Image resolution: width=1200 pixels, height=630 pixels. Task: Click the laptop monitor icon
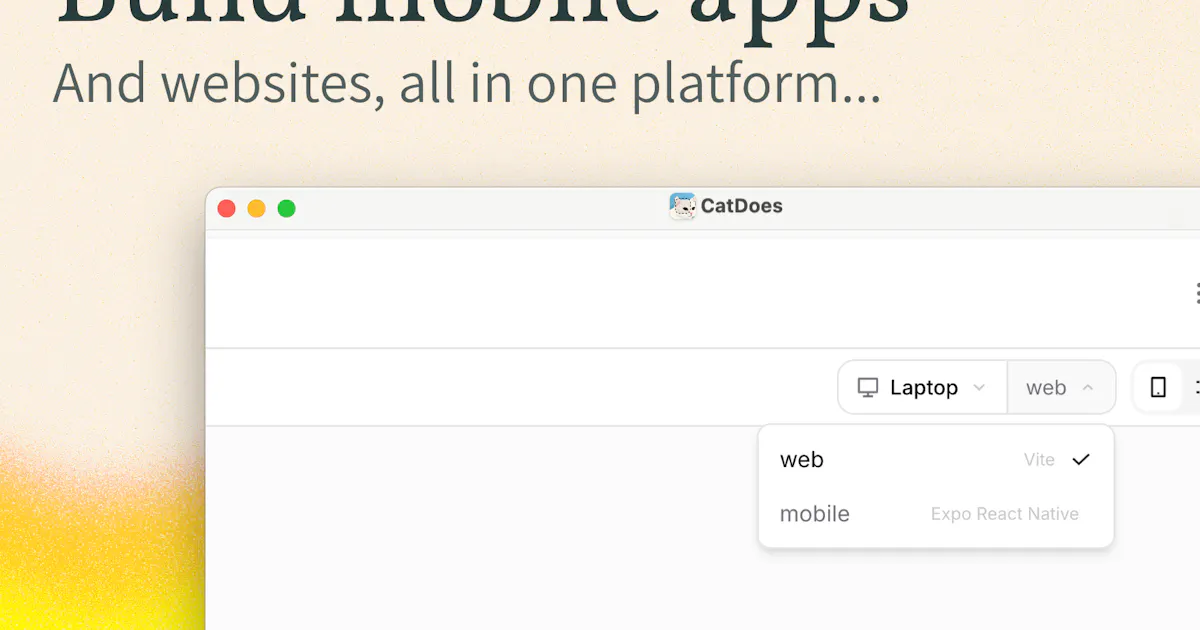pyautogui.click(x=868, y=387)
